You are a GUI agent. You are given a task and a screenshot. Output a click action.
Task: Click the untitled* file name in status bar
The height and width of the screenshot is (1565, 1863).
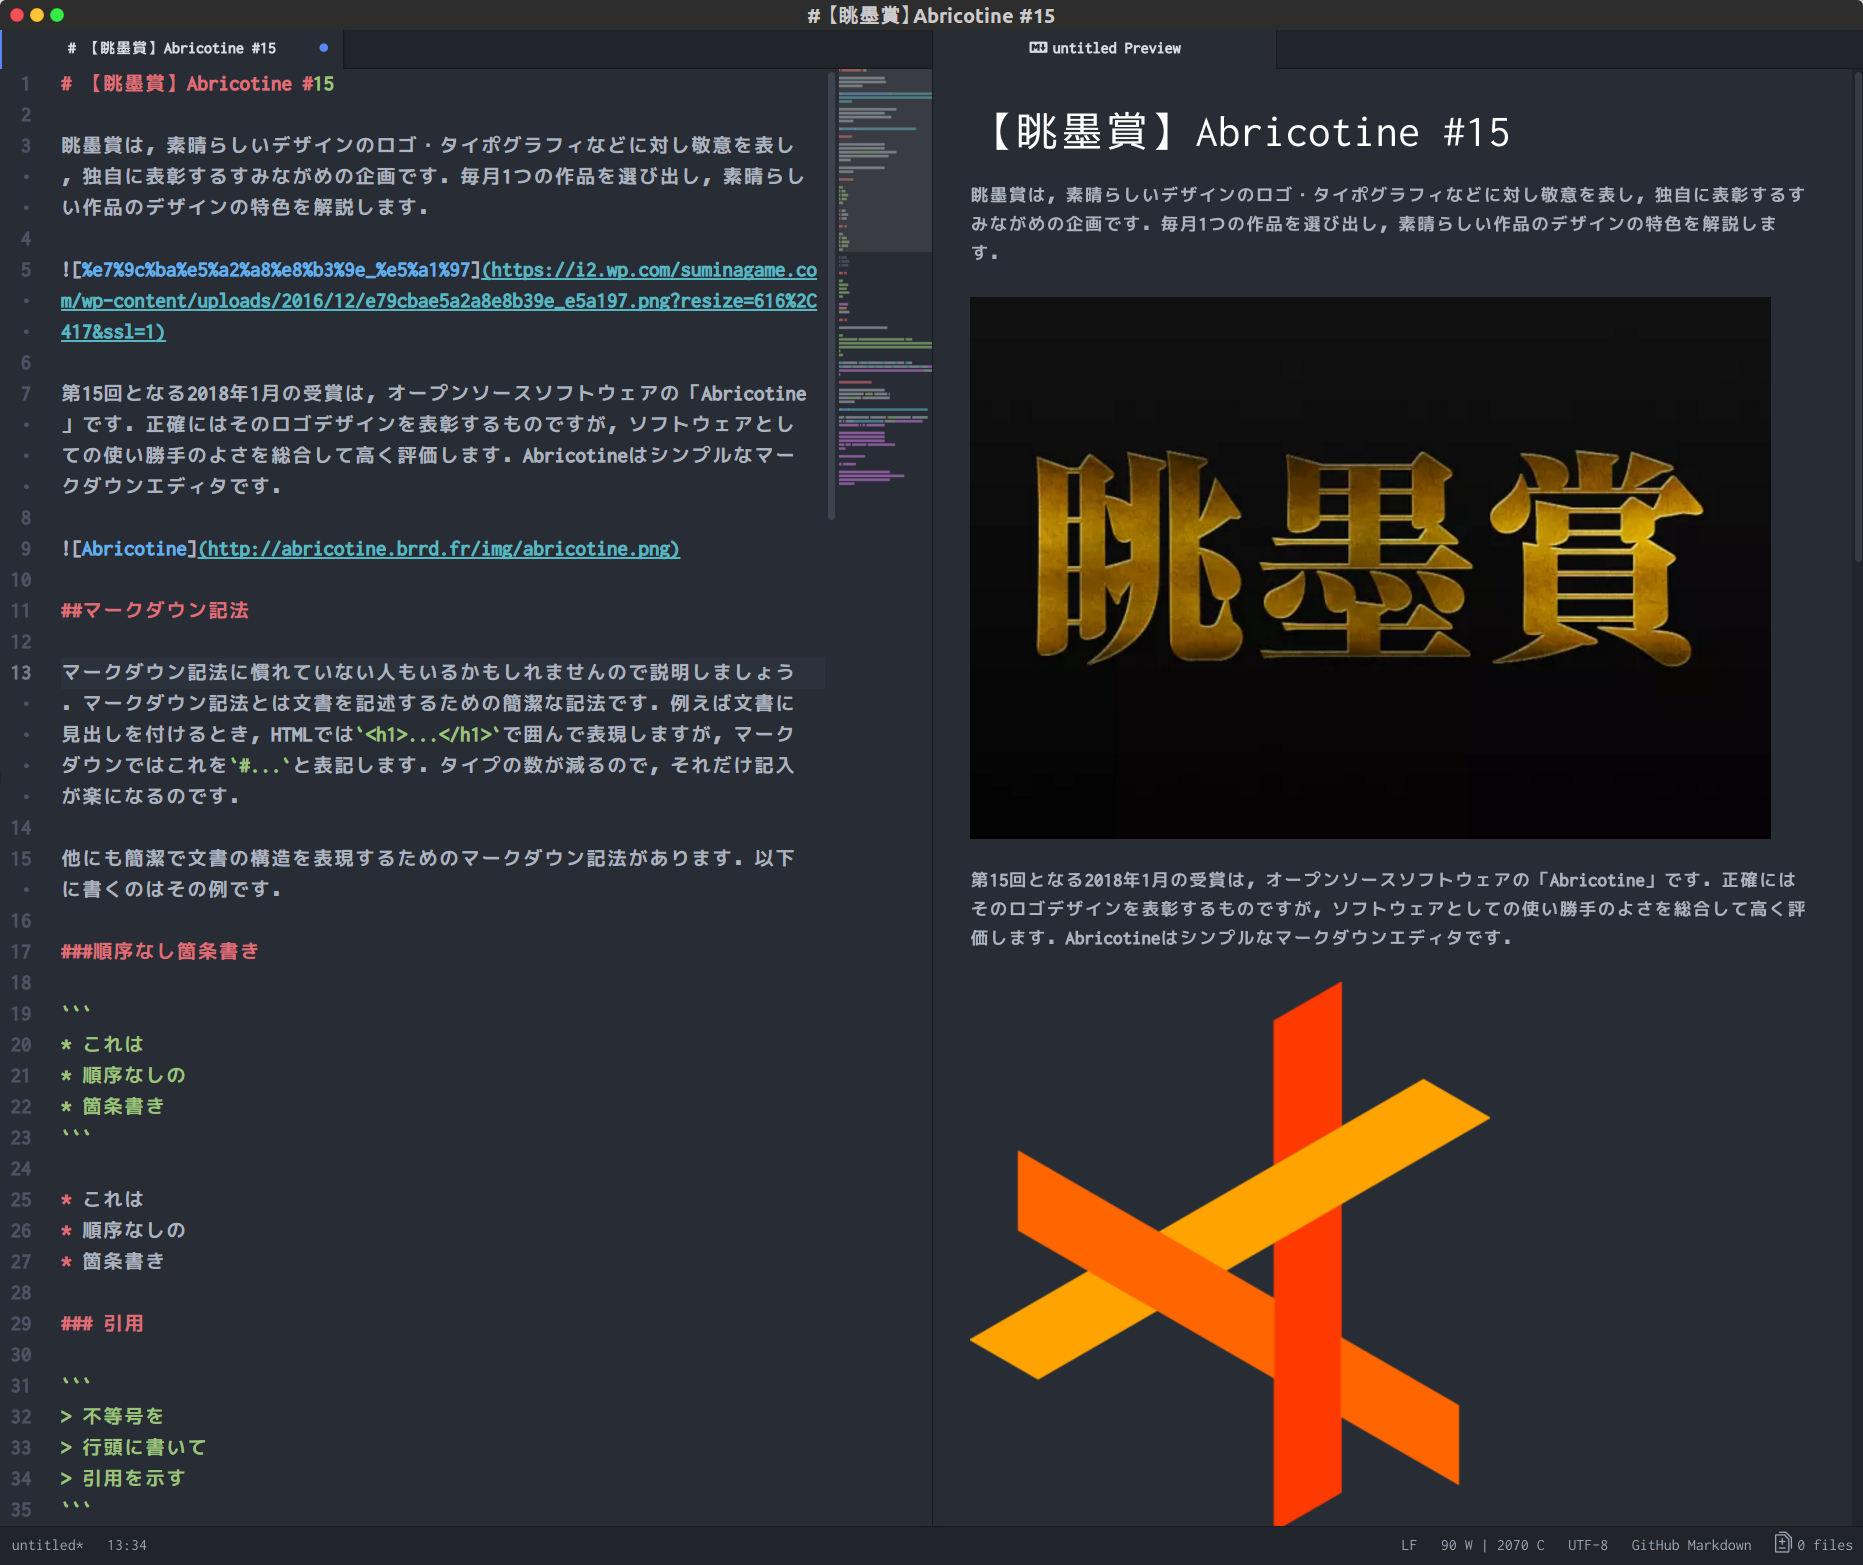tap(47, 1545)
